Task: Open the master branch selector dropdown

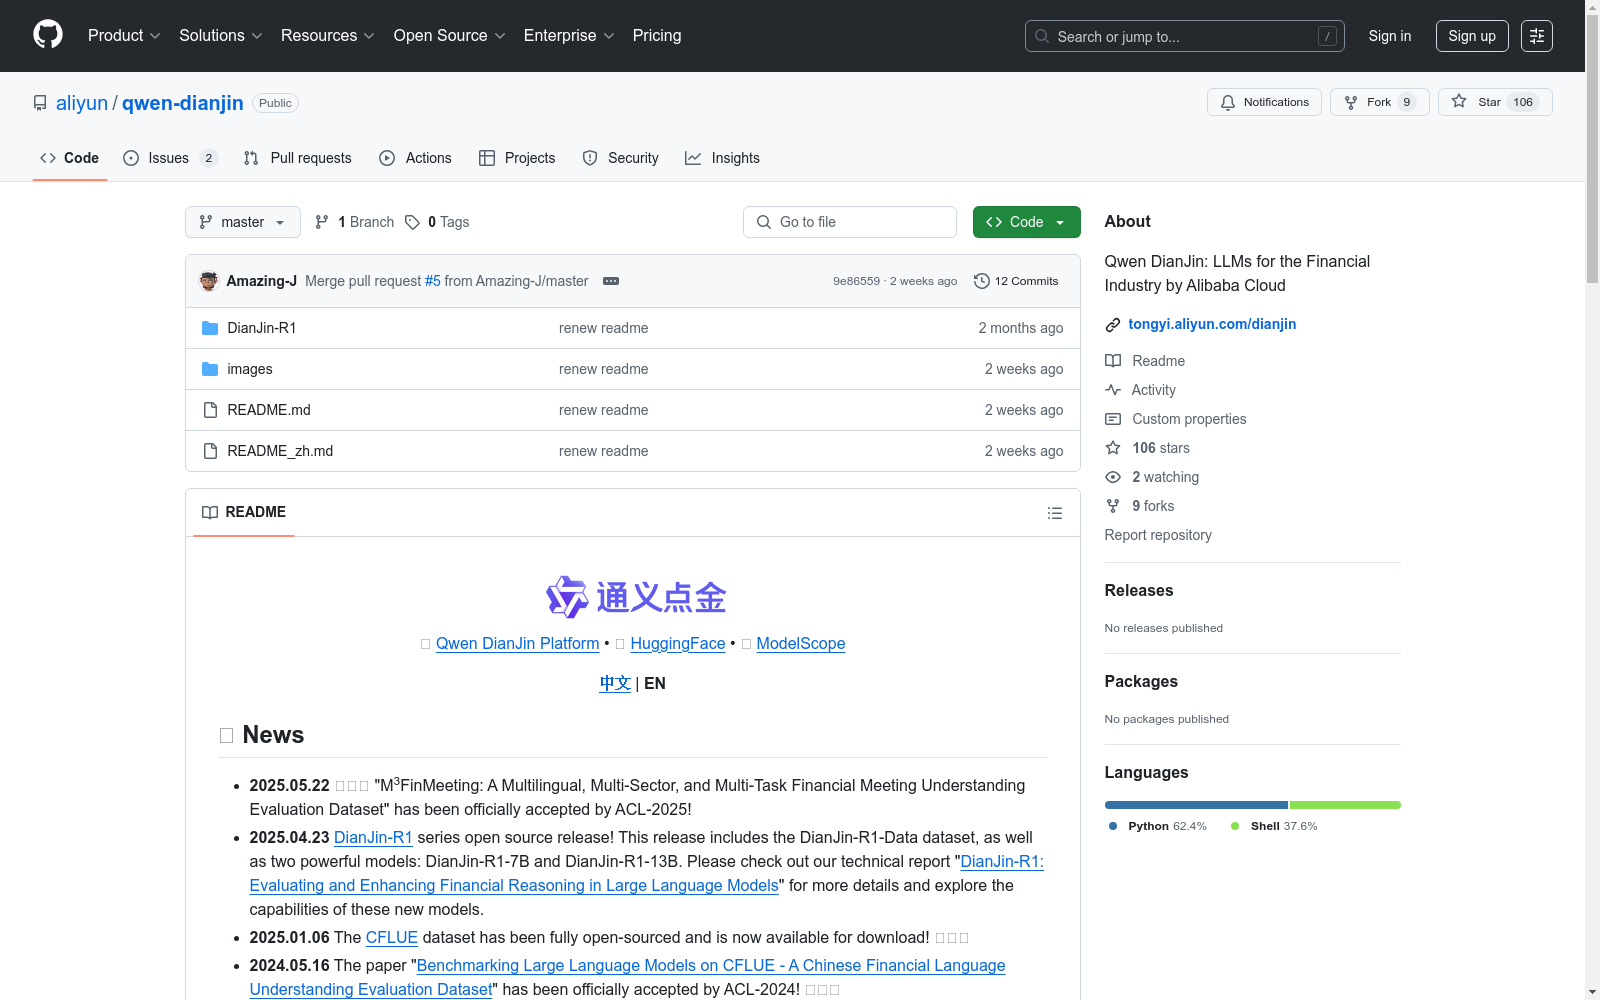Action: click(x=243, y=222)
